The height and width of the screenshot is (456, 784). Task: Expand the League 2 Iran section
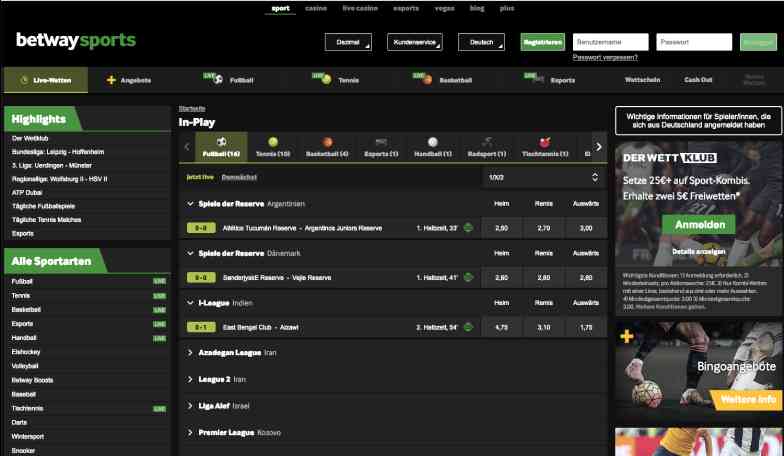pos(190,380)
